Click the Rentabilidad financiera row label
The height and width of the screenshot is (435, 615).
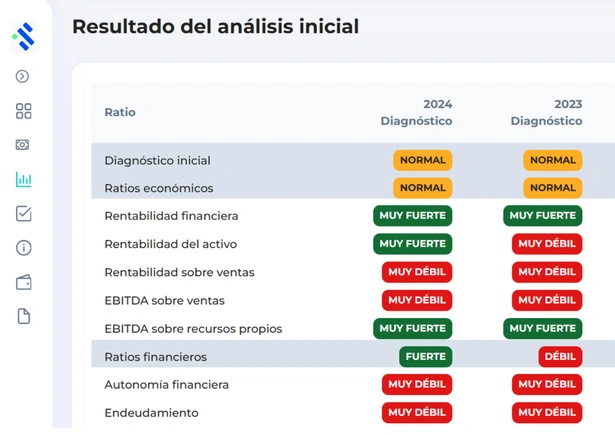point(171,216)
